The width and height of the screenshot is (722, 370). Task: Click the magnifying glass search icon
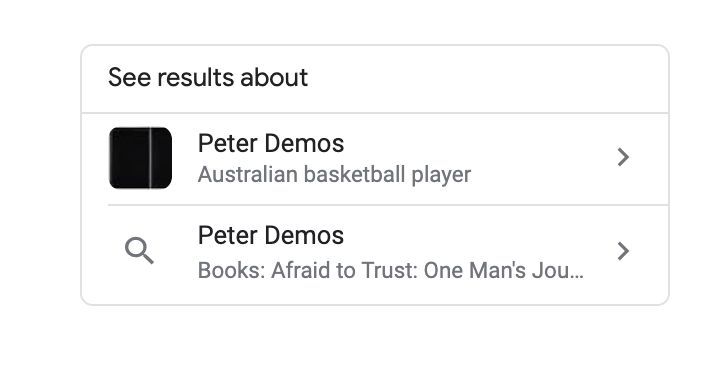tap(139, 251)
